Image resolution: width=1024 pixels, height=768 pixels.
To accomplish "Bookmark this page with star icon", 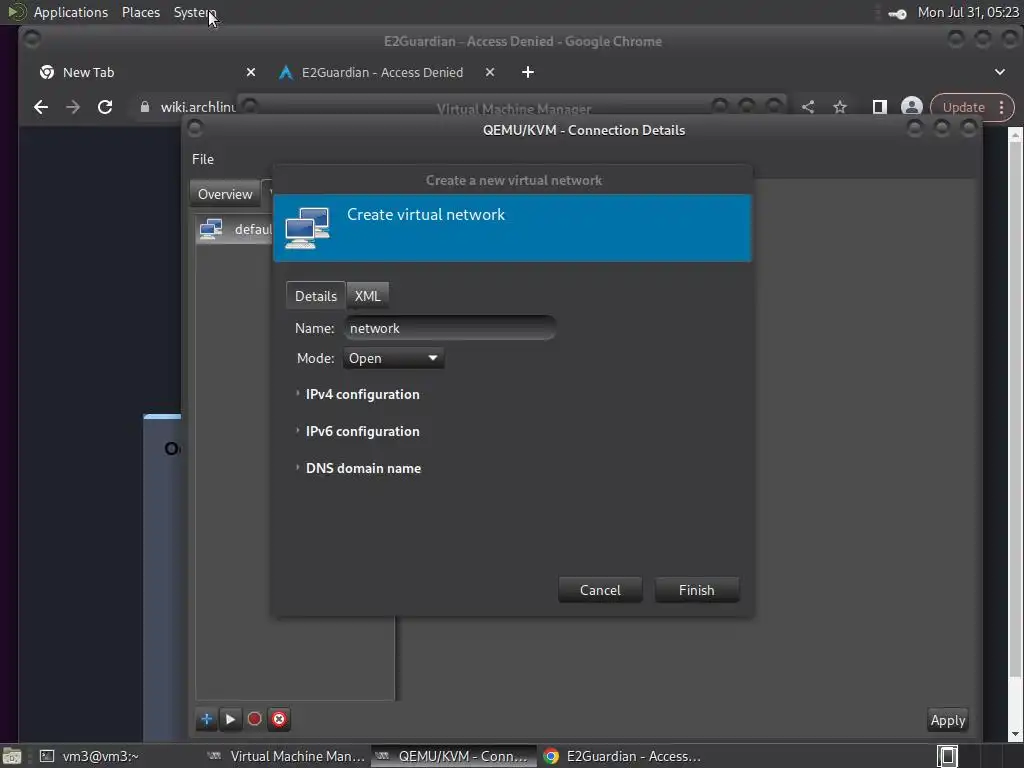I will (840, 107).
